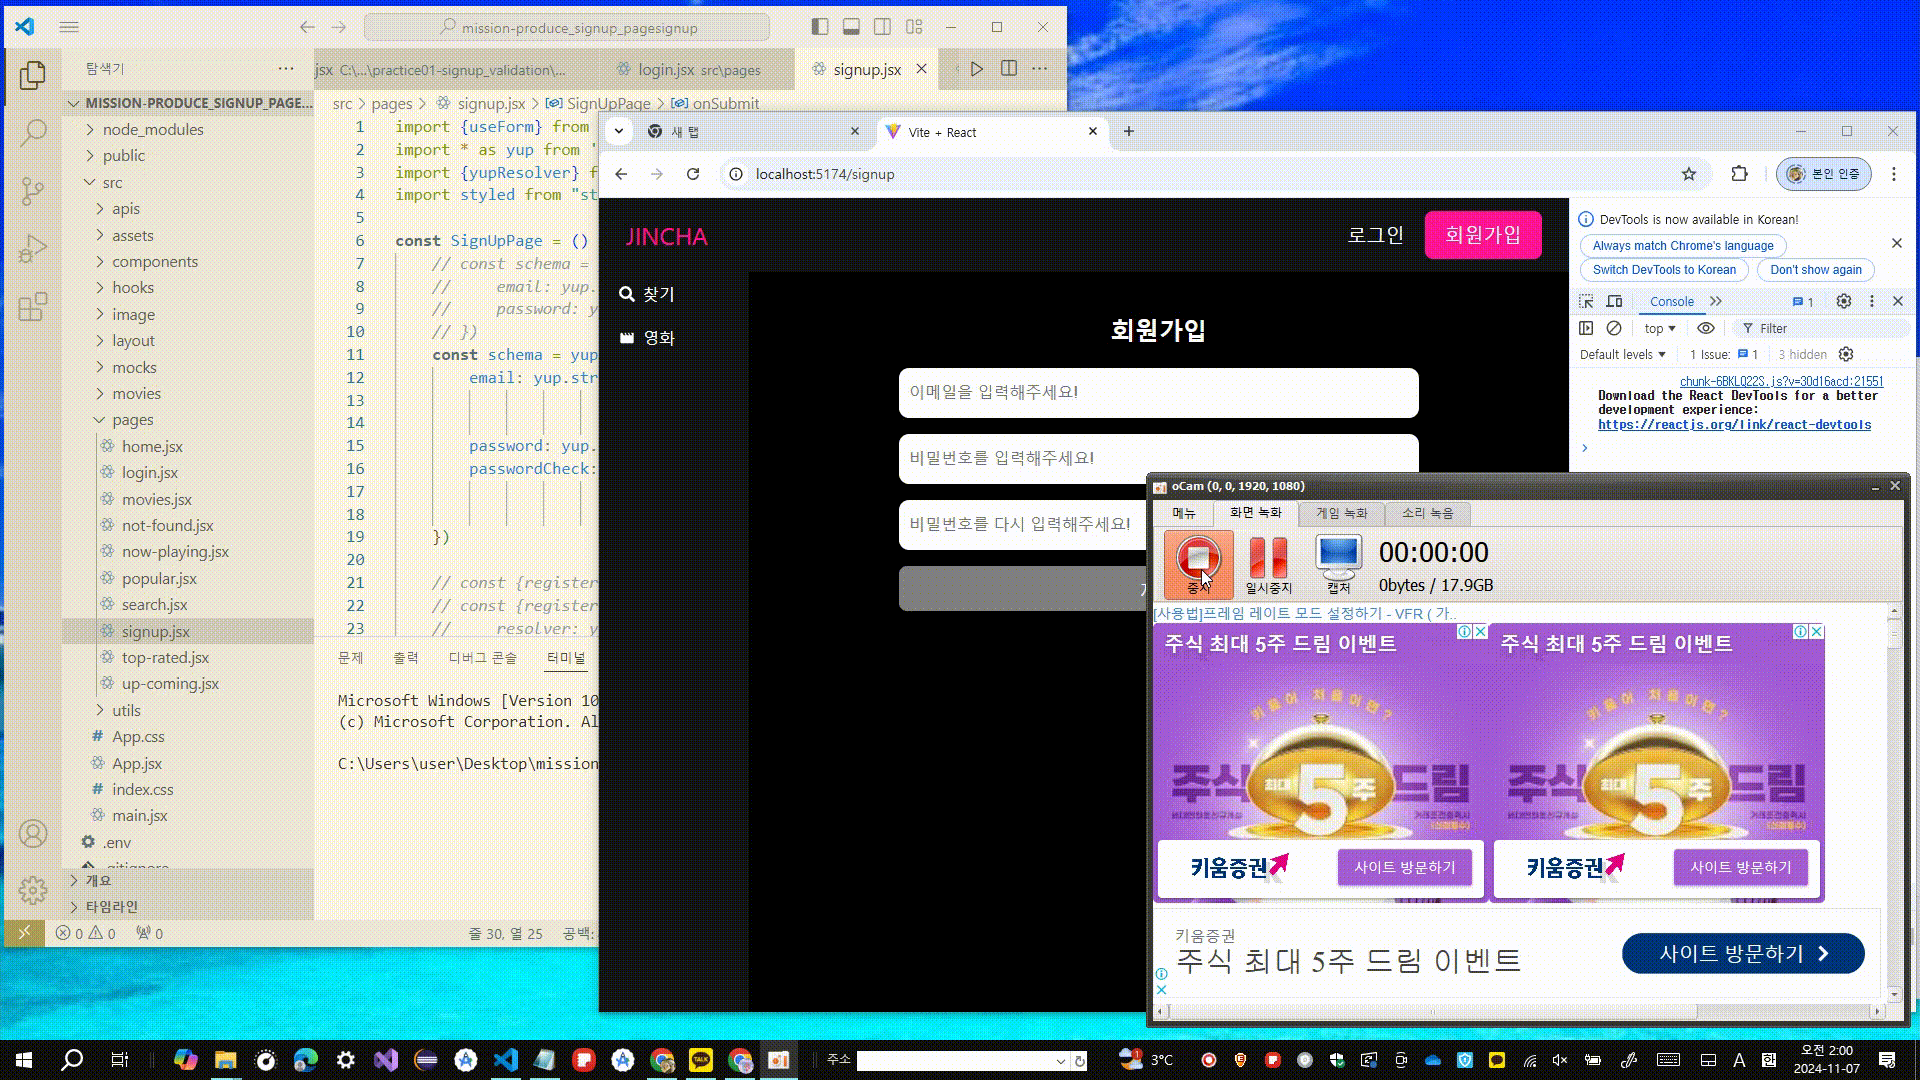This screenshot has height=1080, width=1920.
Task: Click the oCam capture (캡처) icon
Action: 1338,565
